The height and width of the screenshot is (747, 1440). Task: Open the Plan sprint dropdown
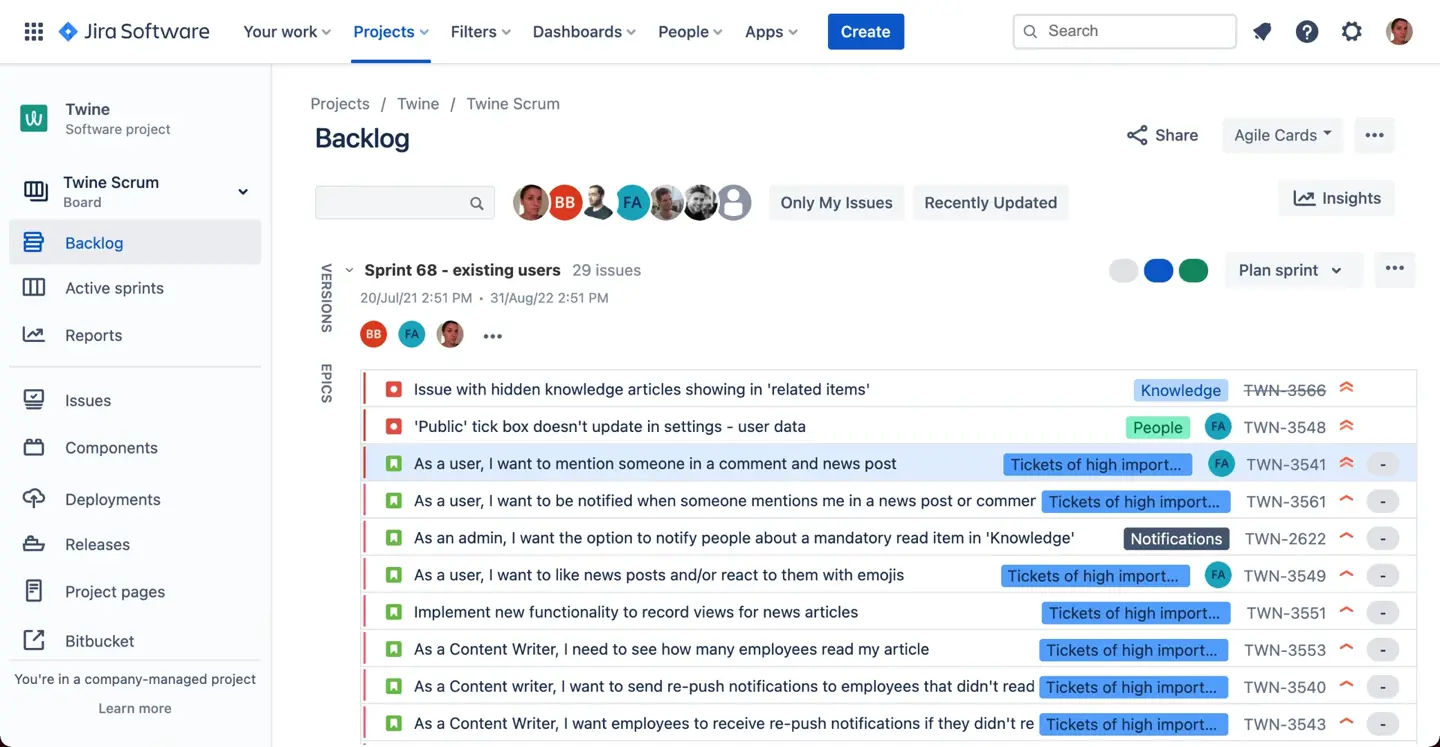tap(1292, 270)
